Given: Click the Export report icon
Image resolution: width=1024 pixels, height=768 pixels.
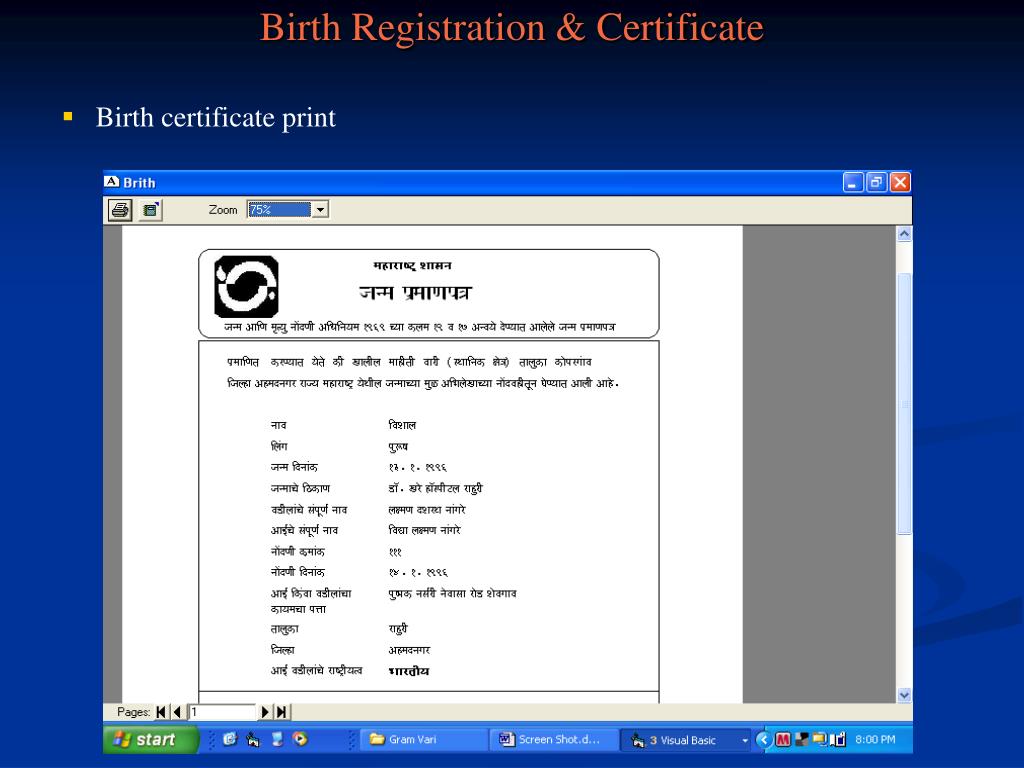Looking at the screenshot, I should click(x=151, y=210).
